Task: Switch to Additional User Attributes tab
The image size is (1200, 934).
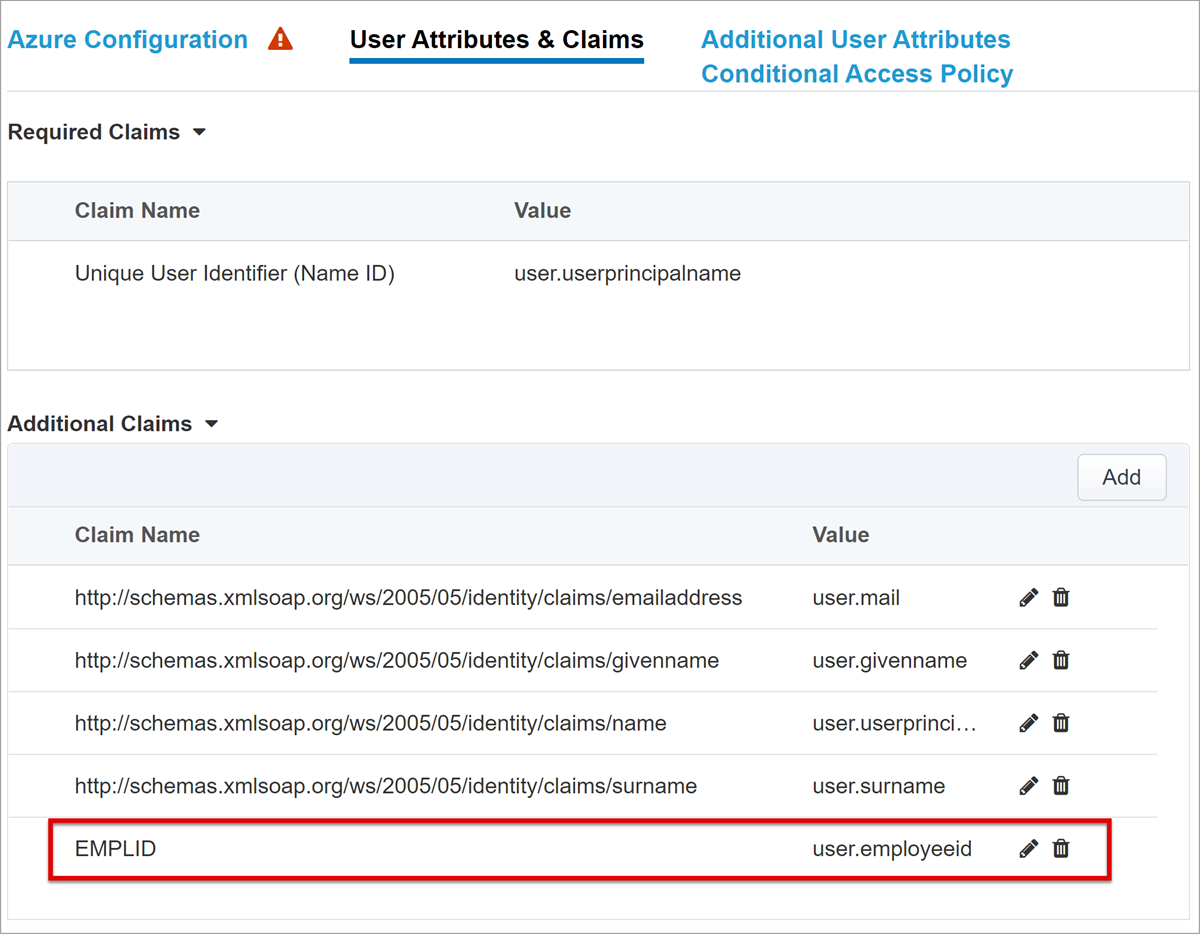Action: tap(856, 40)
